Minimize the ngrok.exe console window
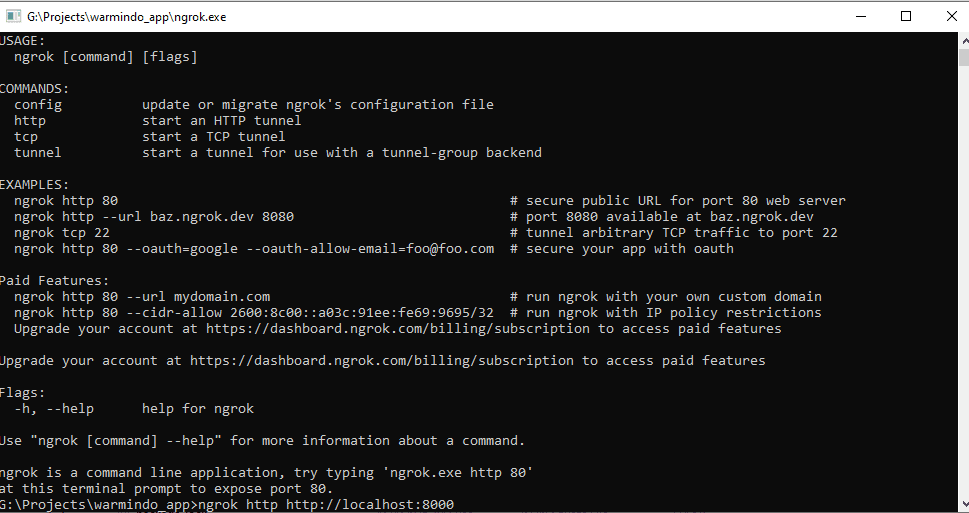The image size is (969, 513). (x=861, y=17)
